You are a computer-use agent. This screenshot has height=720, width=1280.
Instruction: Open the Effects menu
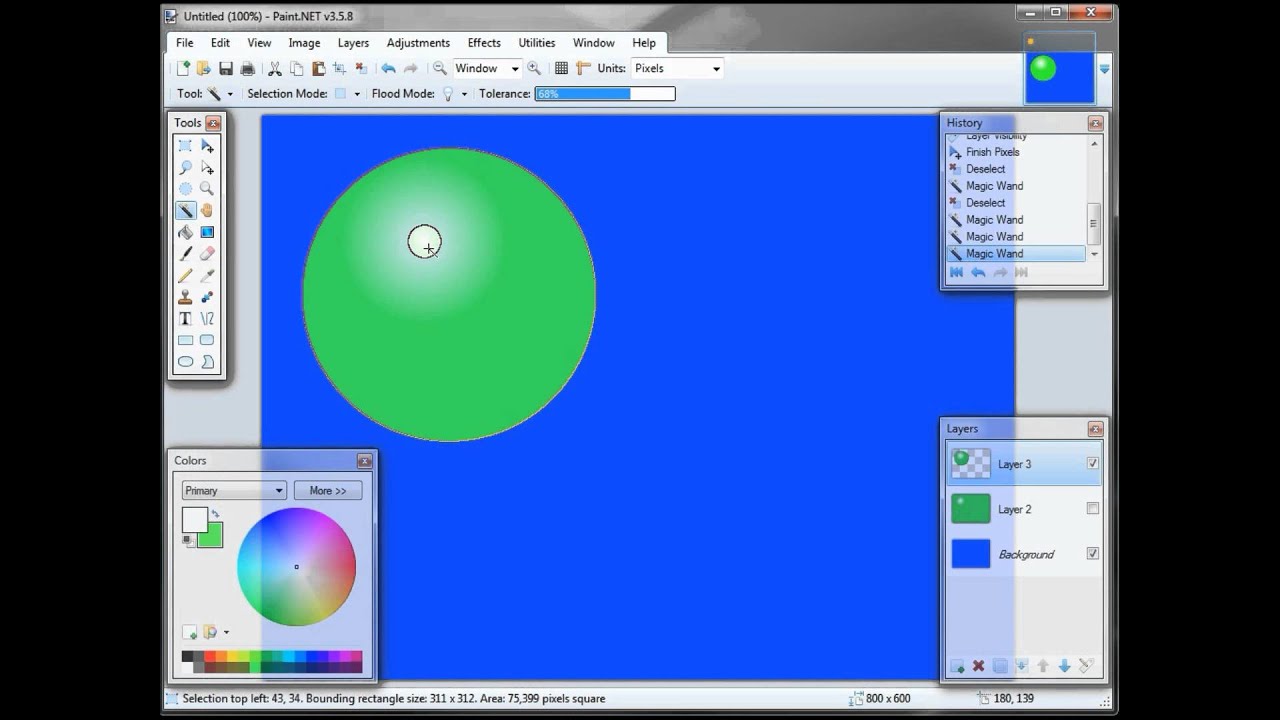tap(484, 43)
